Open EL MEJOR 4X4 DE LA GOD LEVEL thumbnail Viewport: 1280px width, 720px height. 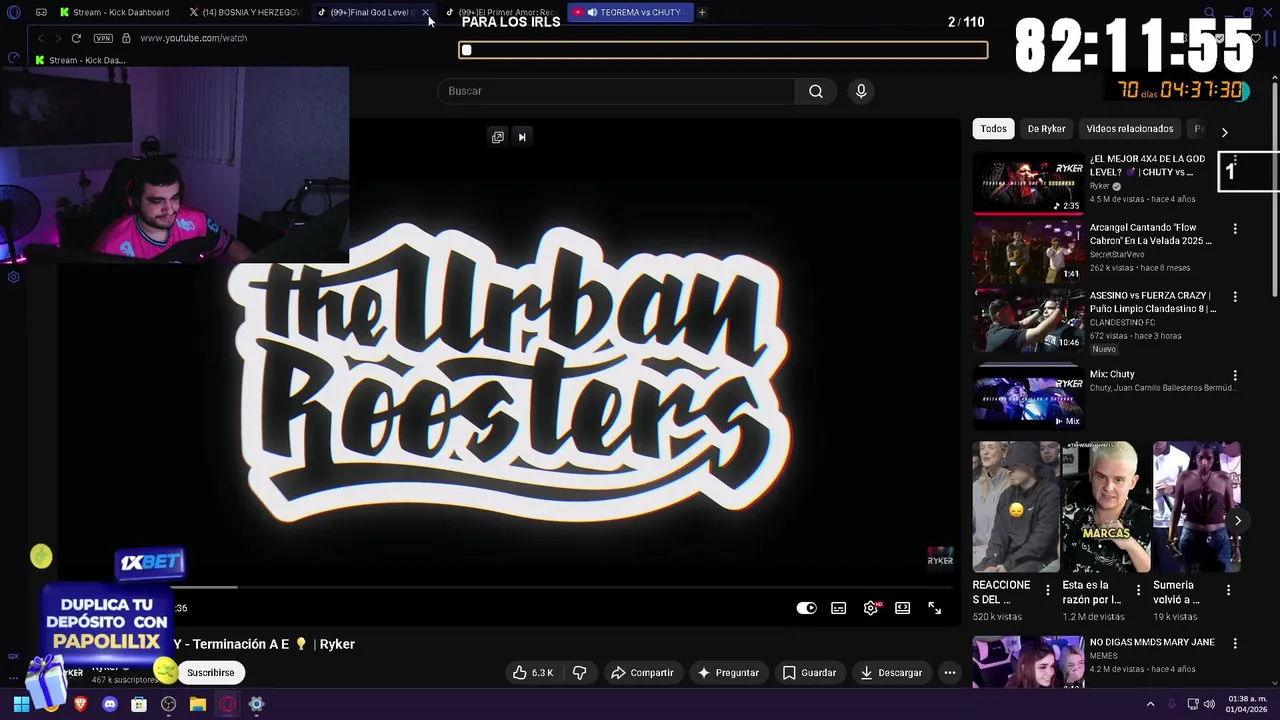pyautogui.click(x=1028, y=183)
